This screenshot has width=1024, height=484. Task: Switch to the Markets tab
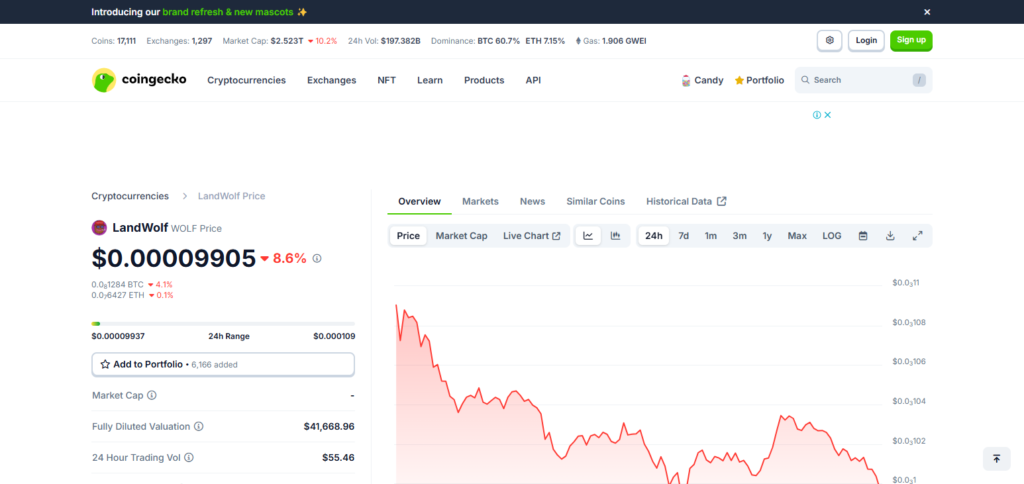[x=480, y=201]
